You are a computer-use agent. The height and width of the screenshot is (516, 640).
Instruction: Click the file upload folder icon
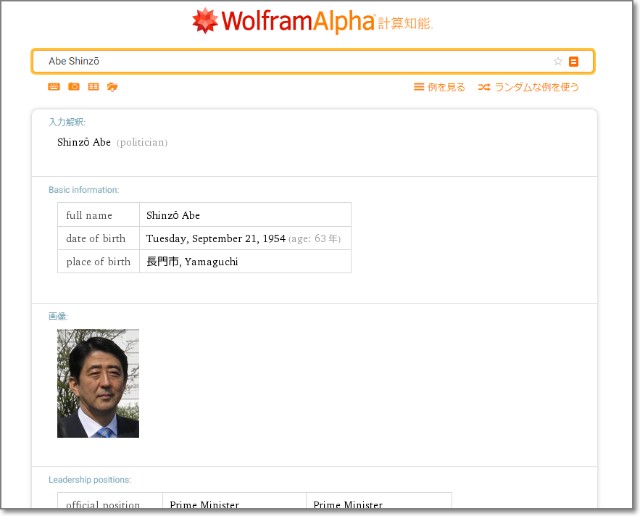coord(112,87)
